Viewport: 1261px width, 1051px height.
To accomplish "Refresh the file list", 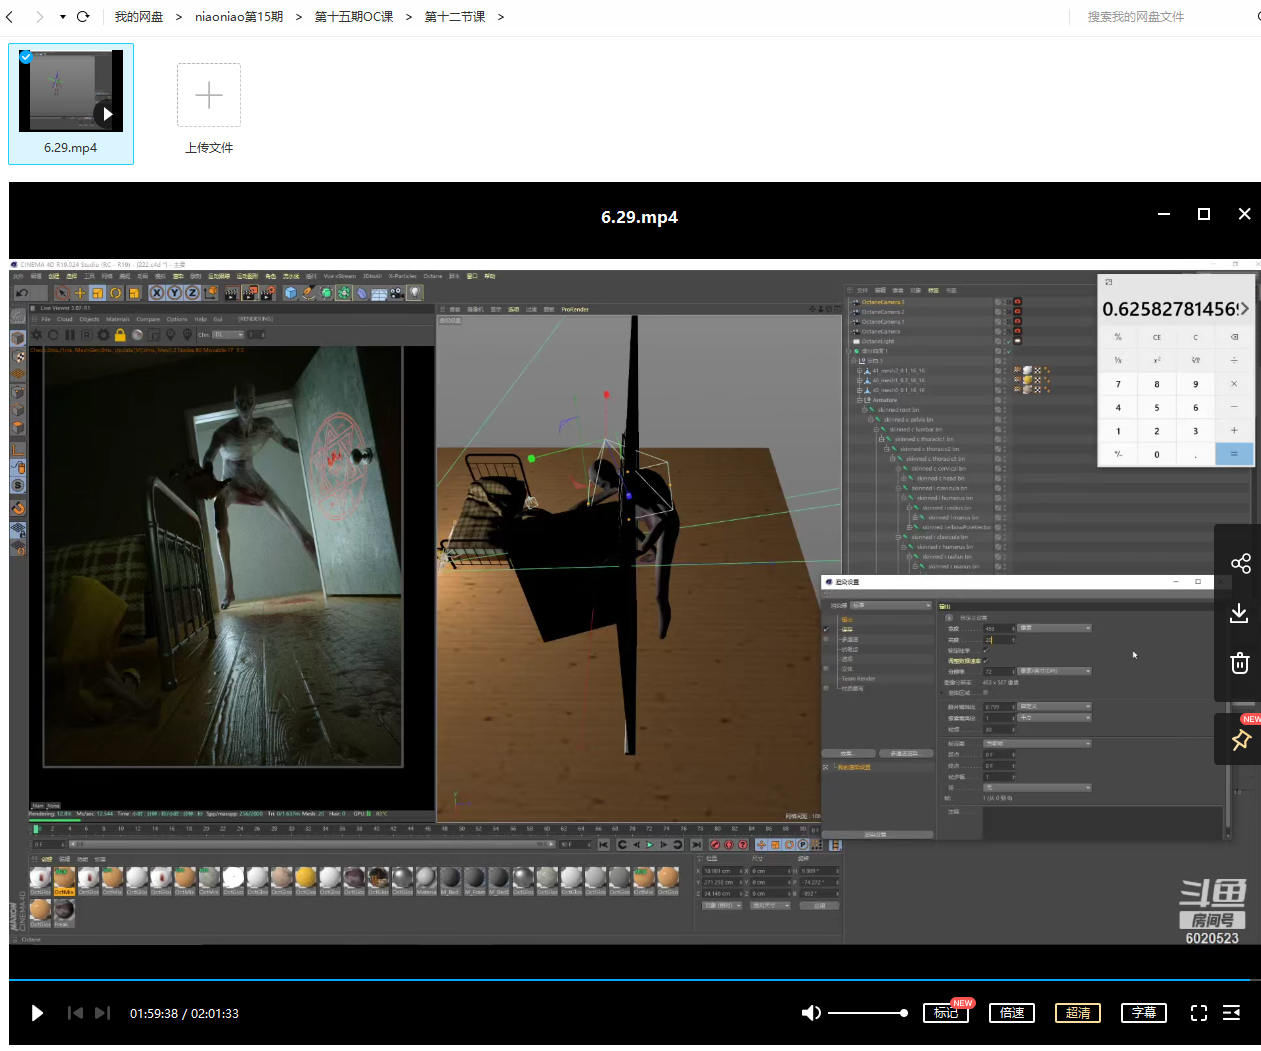I will [x=83, y=17].
